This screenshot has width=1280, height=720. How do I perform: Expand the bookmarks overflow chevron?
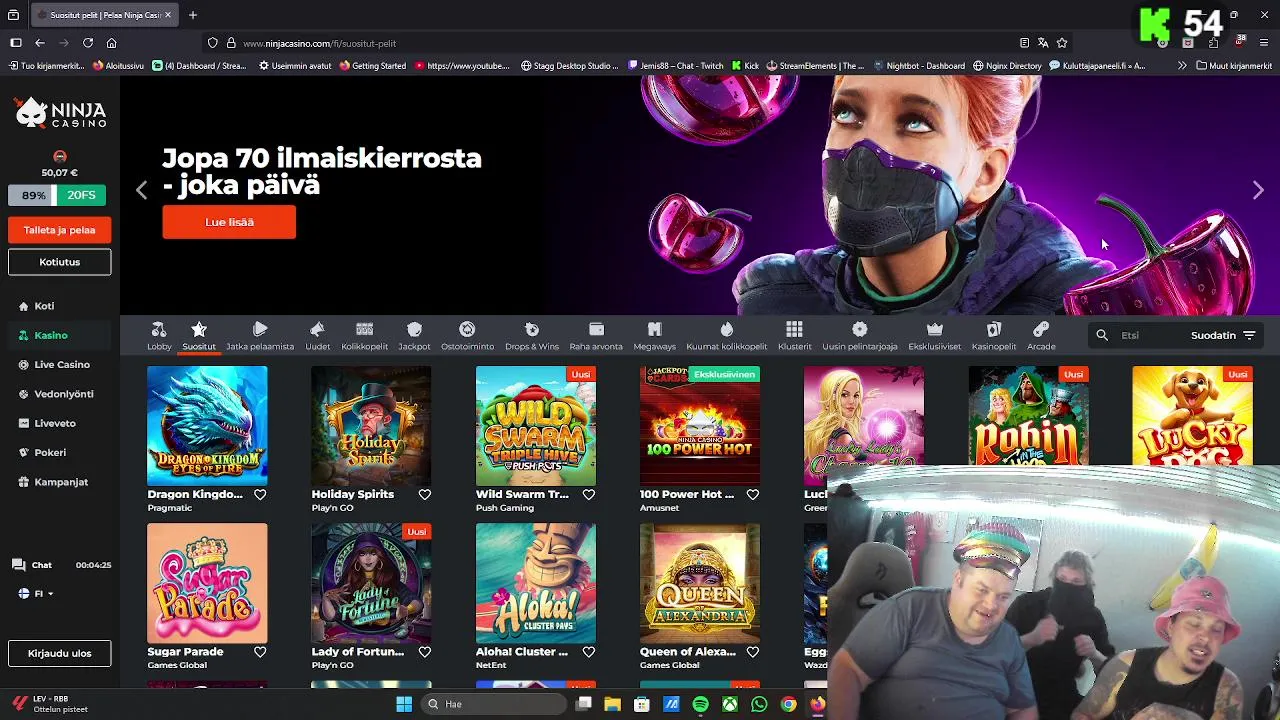tap(1182, 66)
